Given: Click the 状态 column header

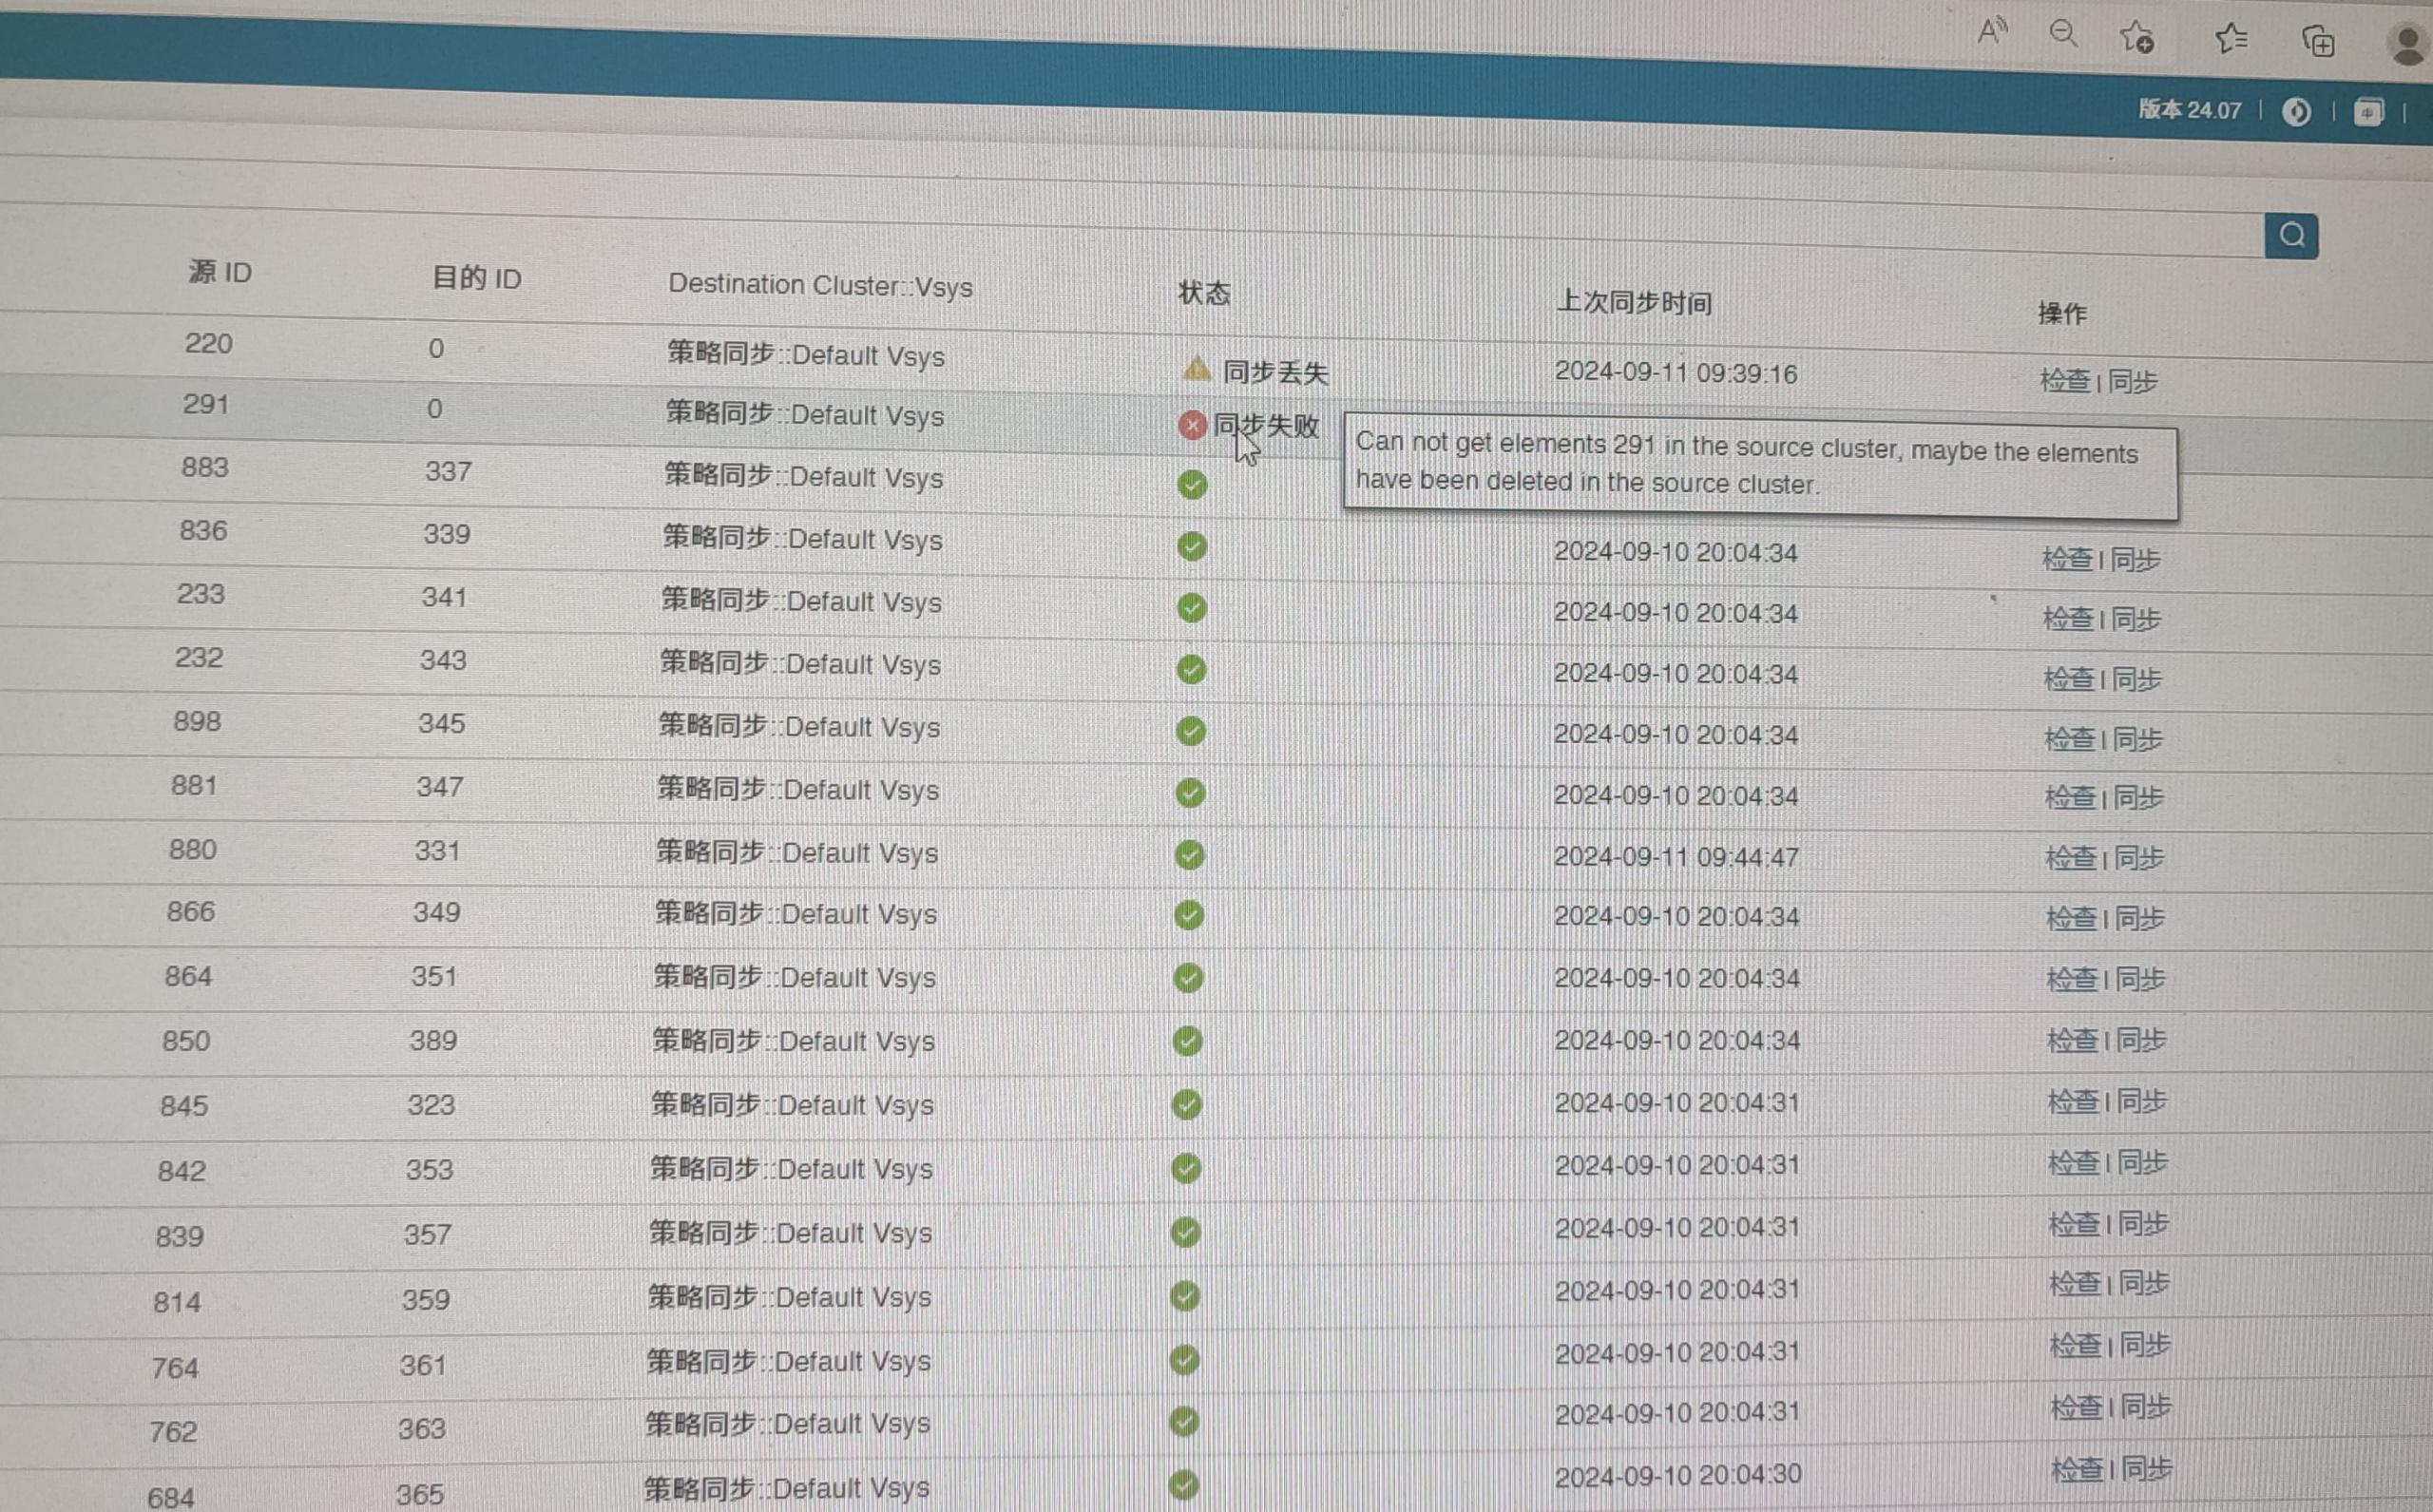Looking at the screenshot, I should (1204, 293).
